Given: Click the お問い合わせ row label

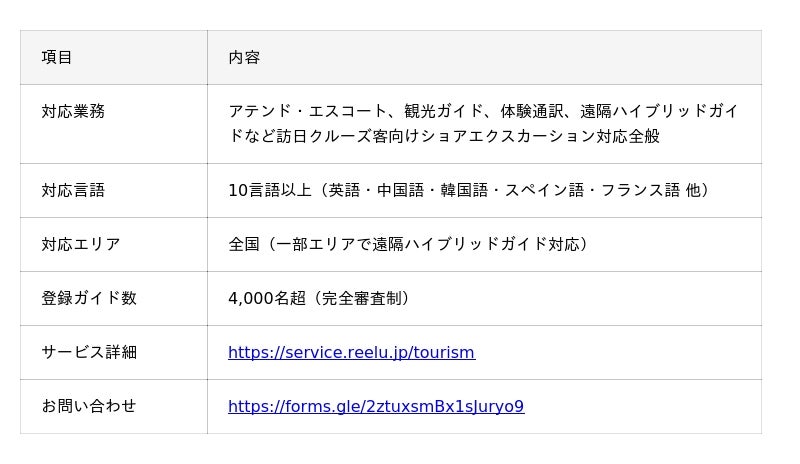Looking at the screenshot, I should [x=89, y=406].
